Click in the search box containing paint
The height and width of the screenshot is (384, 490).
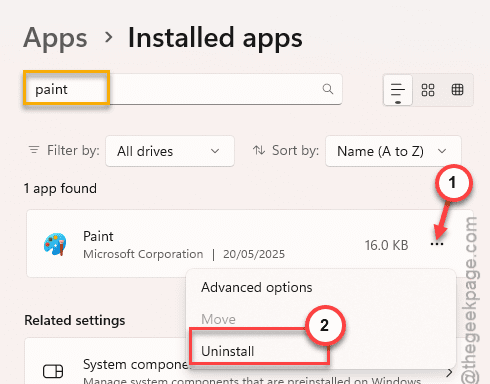[183, 89]
